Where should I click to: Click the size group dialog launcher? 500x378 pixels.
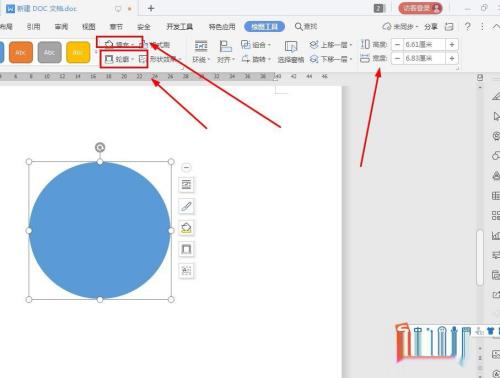(x=458, y=68)
